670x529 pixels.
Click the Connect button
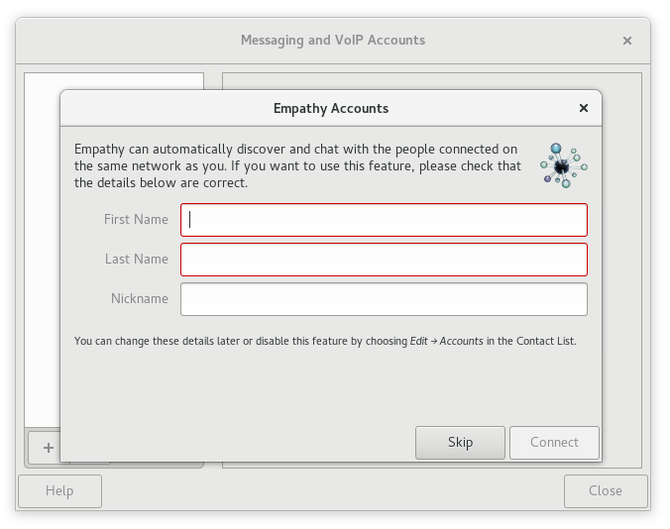tap(554, 442)
